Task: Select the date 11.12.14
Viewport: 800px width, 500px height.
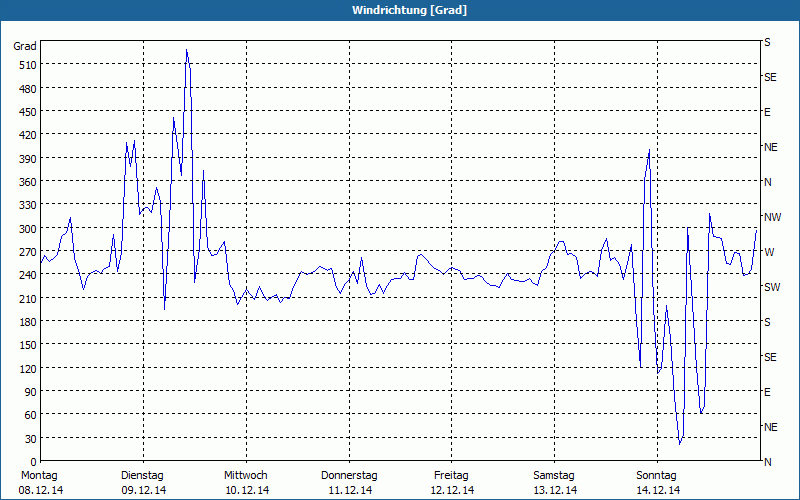Action: [350, 491]
